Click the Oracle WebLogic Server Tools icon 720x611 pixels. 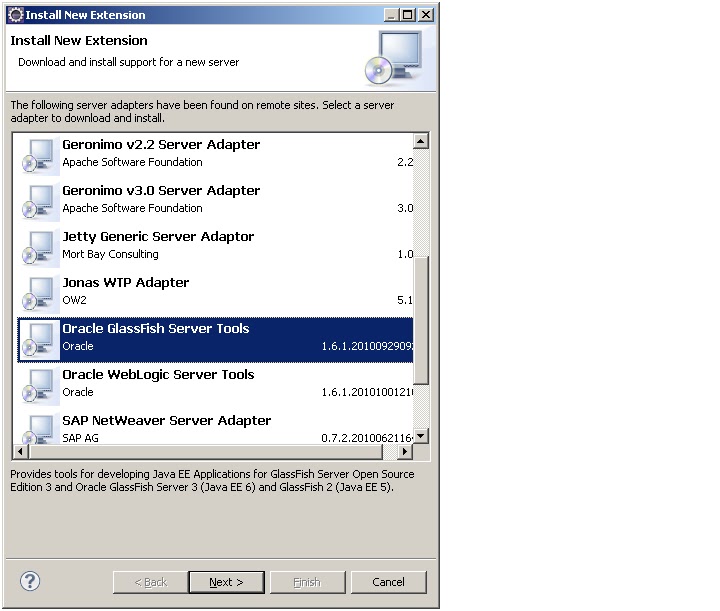(40, 385)
